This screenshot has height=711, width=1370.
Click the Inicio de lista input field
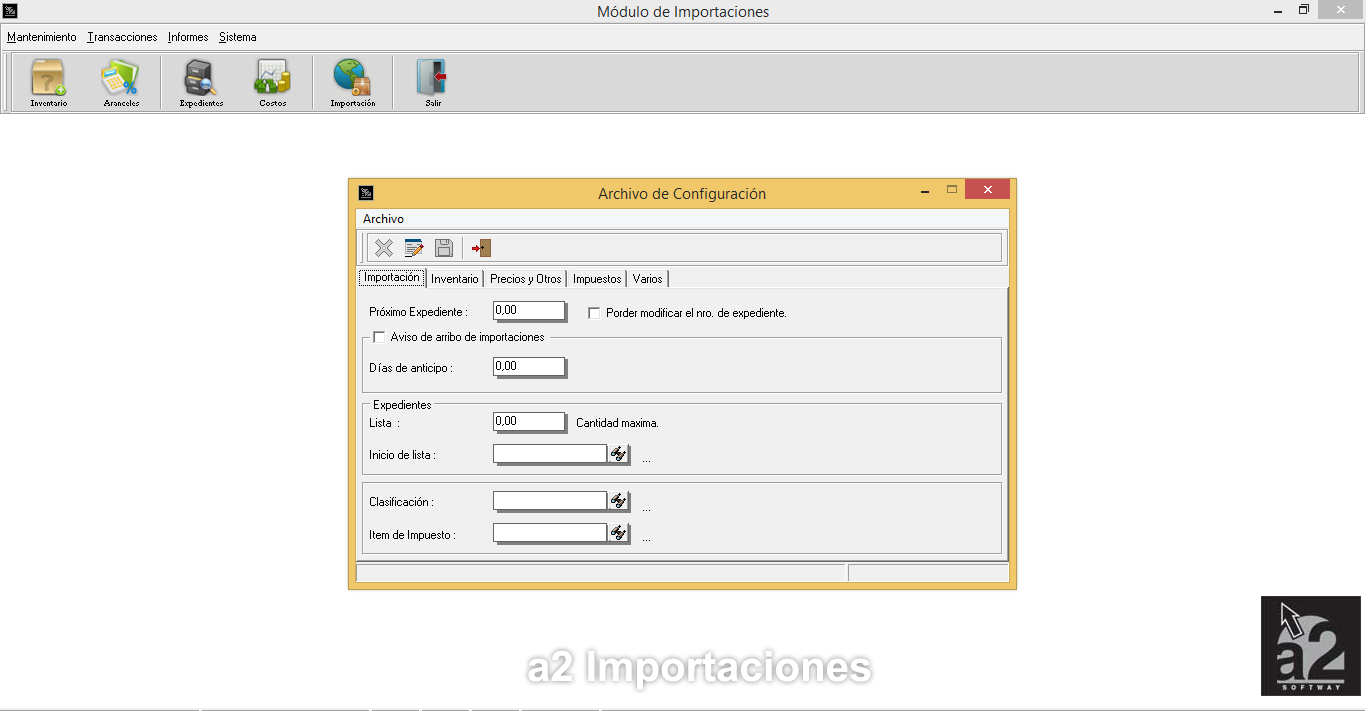550,454
